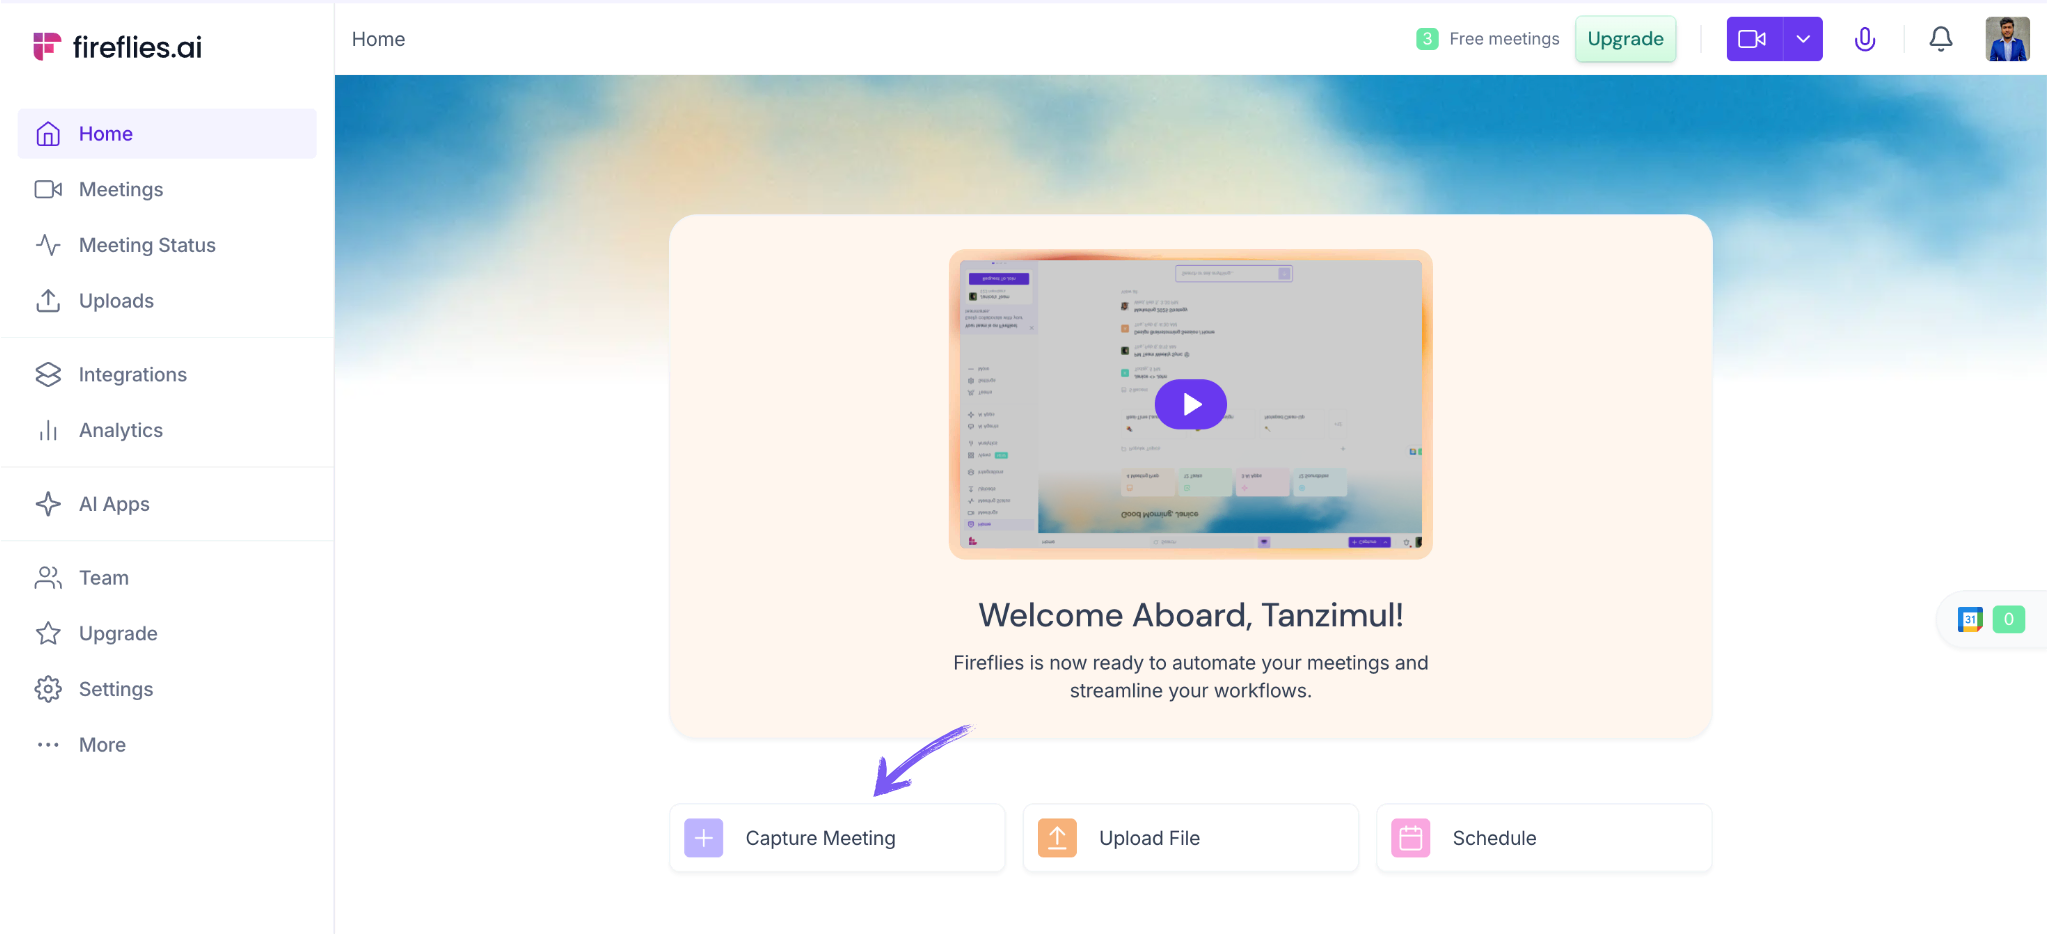Click the user profile avatar
The height and width of the screenshot is (934, 2048).
click(2007, 39)
